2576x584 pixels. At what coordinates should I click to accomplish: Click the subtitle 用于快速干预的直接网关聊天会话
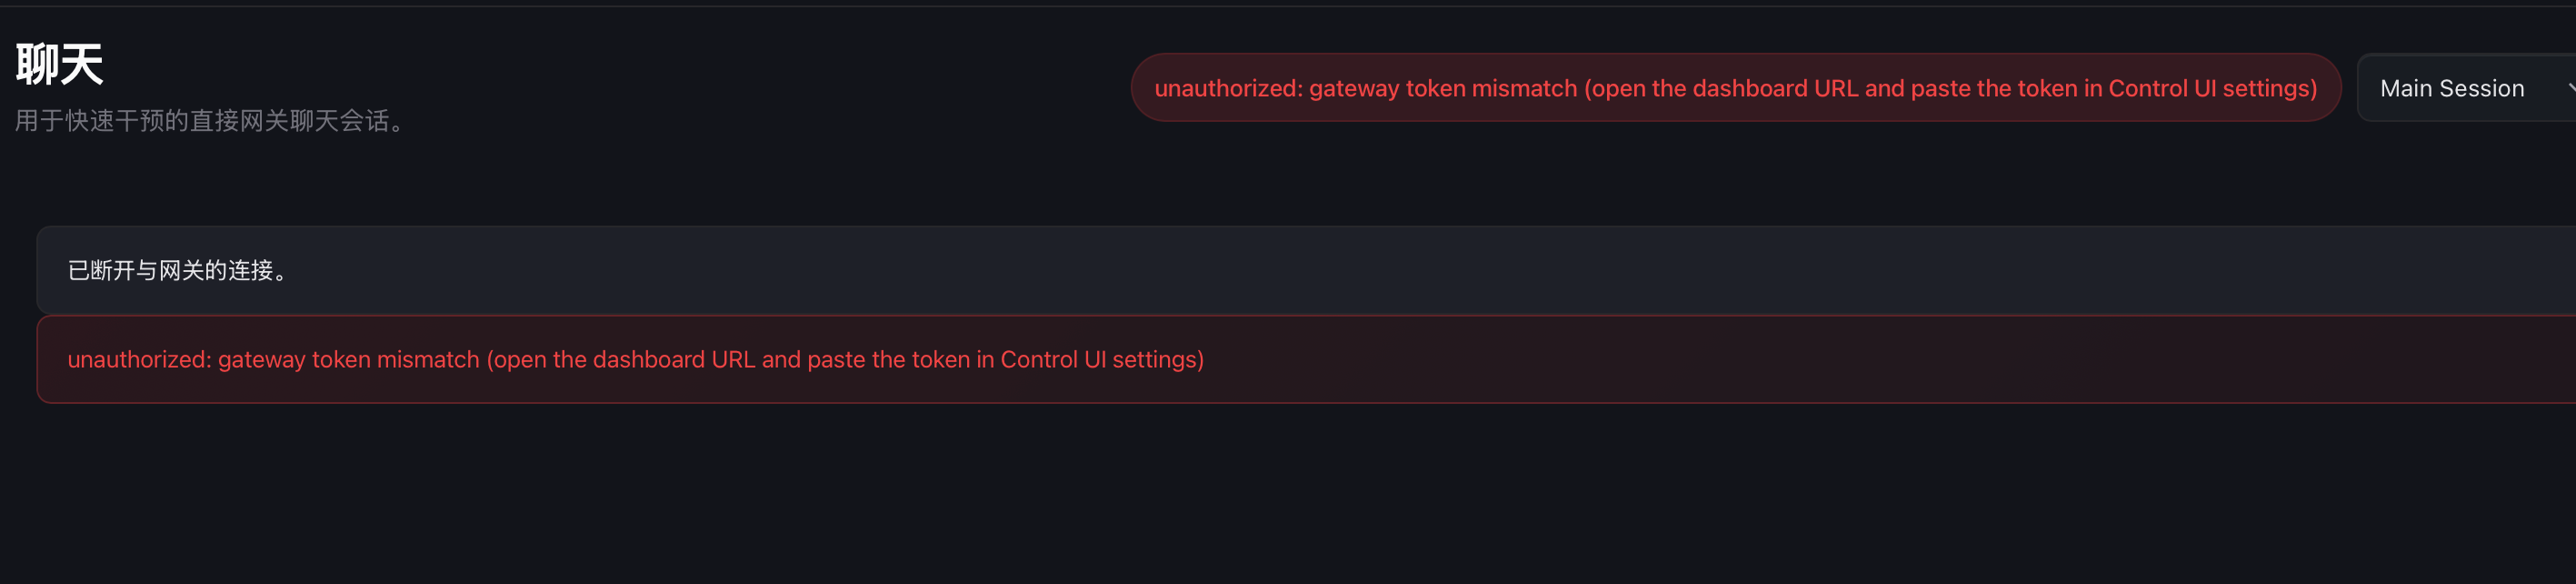click(x=210, y=121)
